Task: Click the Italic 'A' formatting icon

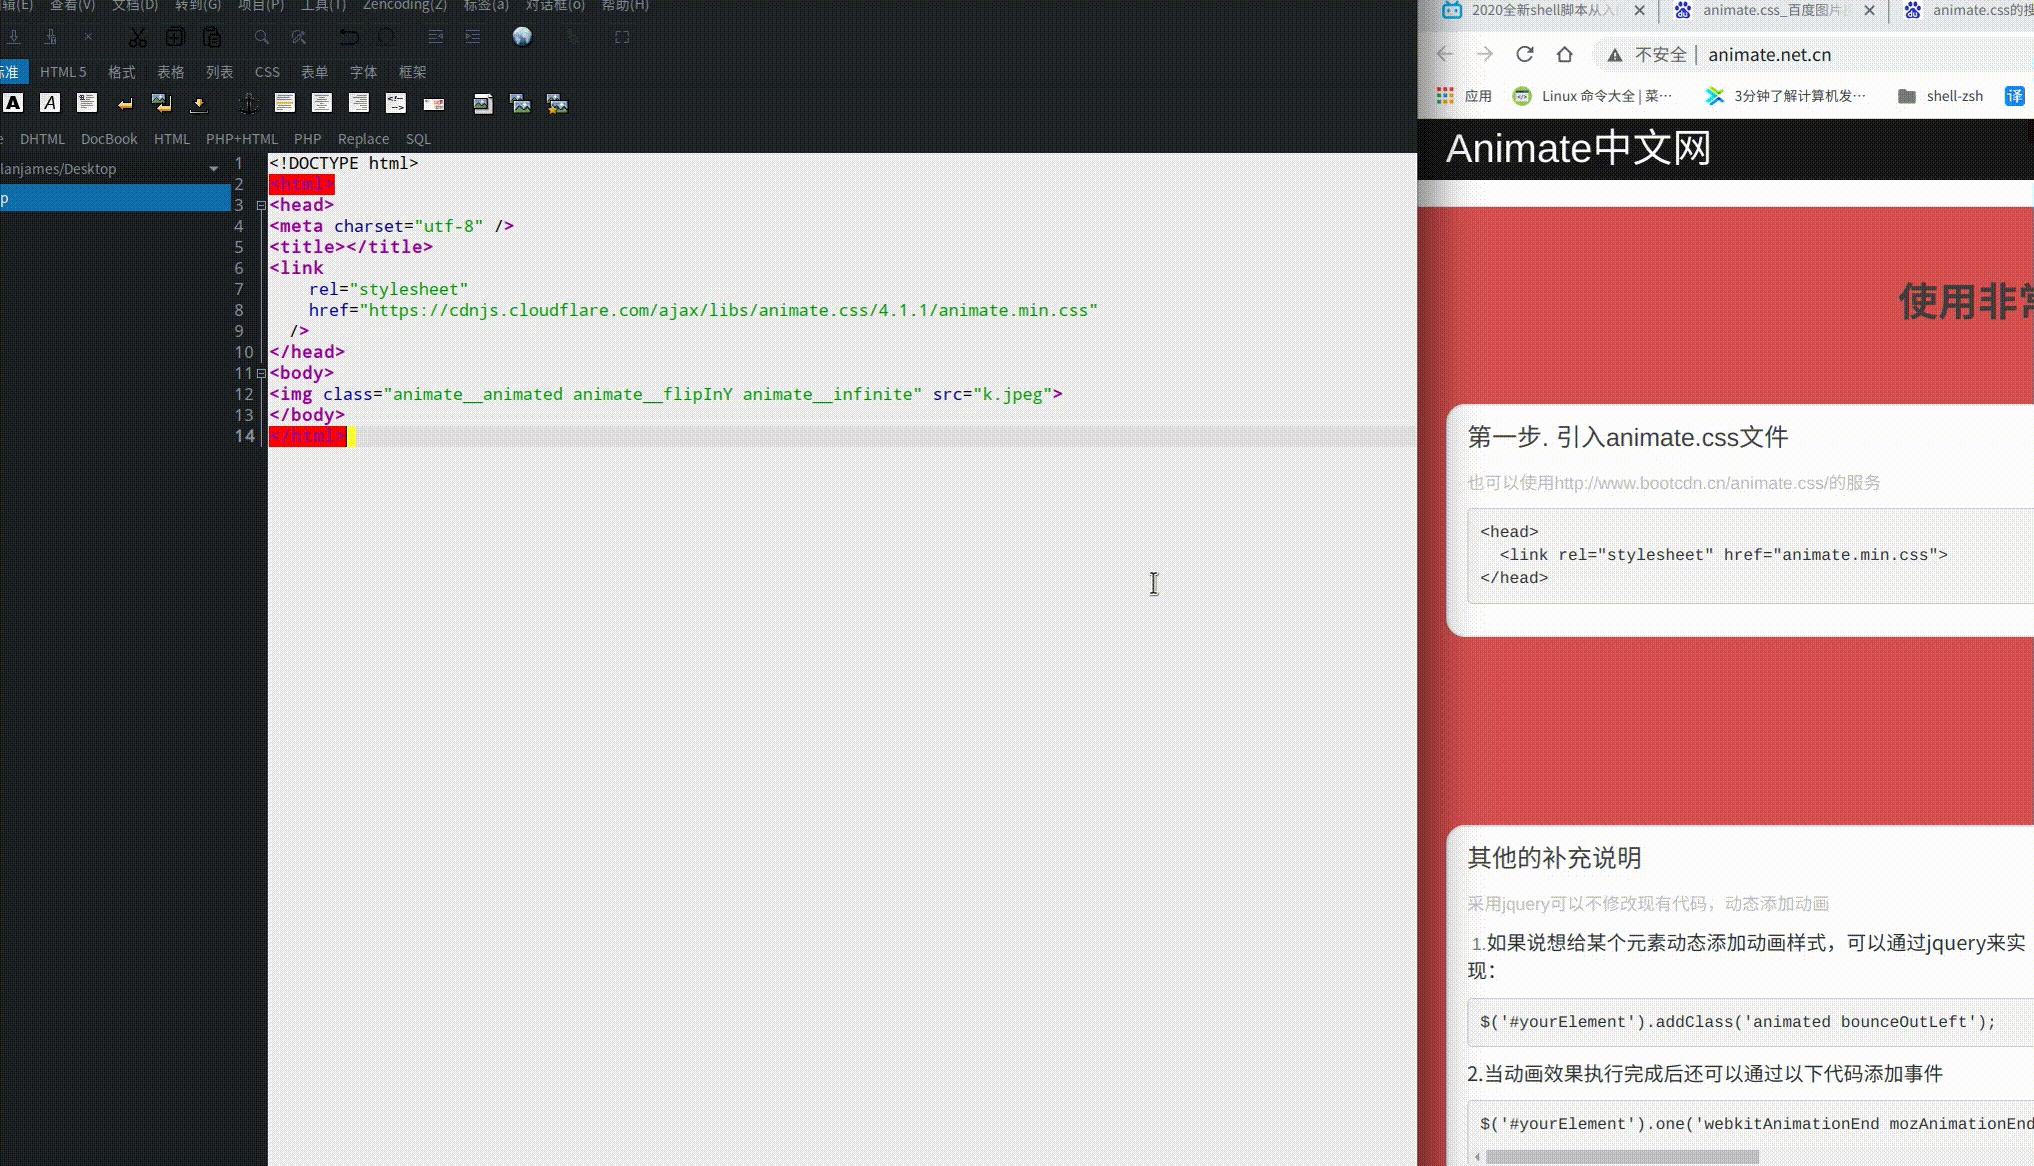Action: point(49,103)
